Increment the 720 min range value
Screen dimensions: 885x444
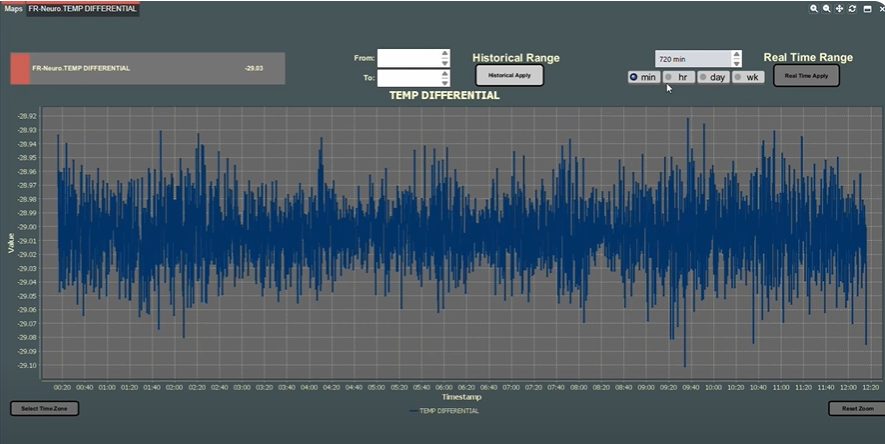737,55
